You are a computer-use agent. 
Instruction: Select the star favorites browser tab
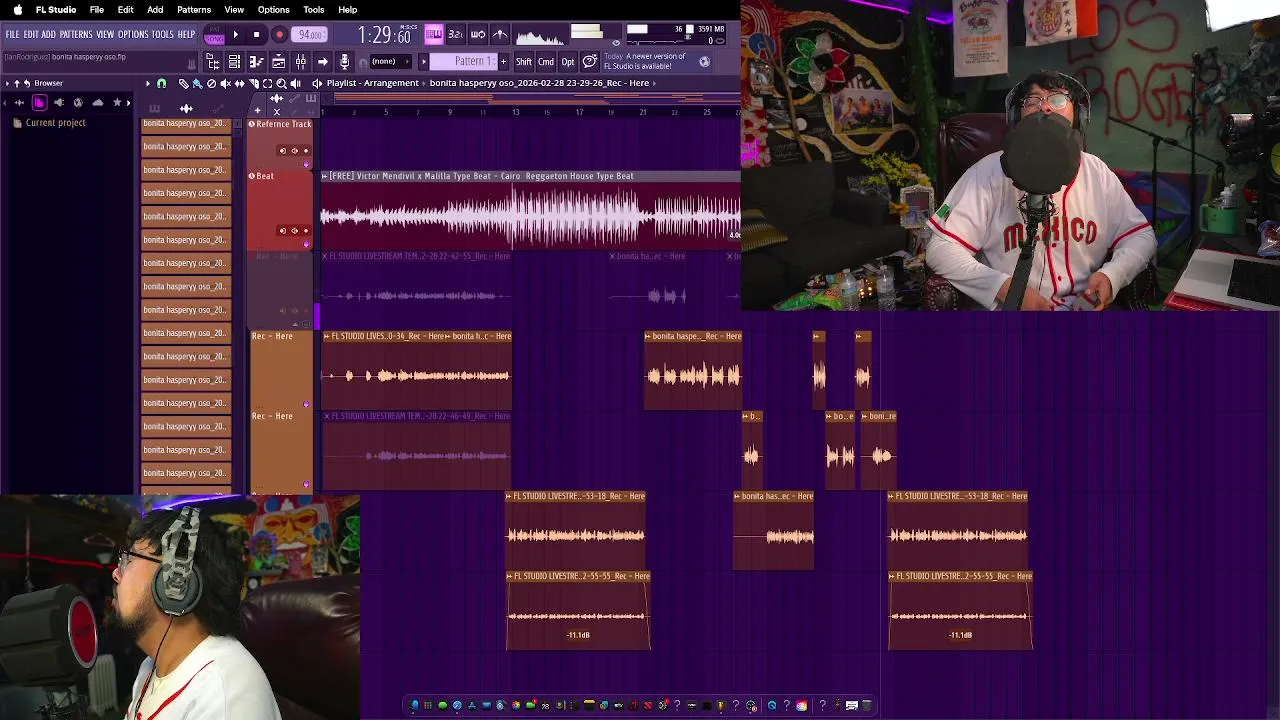[x=117, y=103]
